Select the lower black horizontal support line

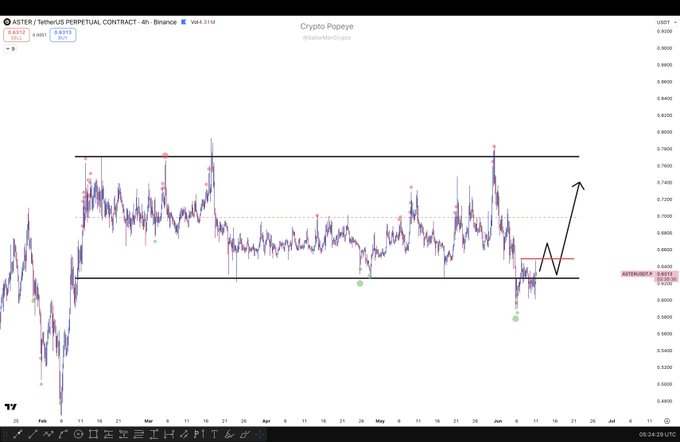pyautogui.click(x=327, y=278)
